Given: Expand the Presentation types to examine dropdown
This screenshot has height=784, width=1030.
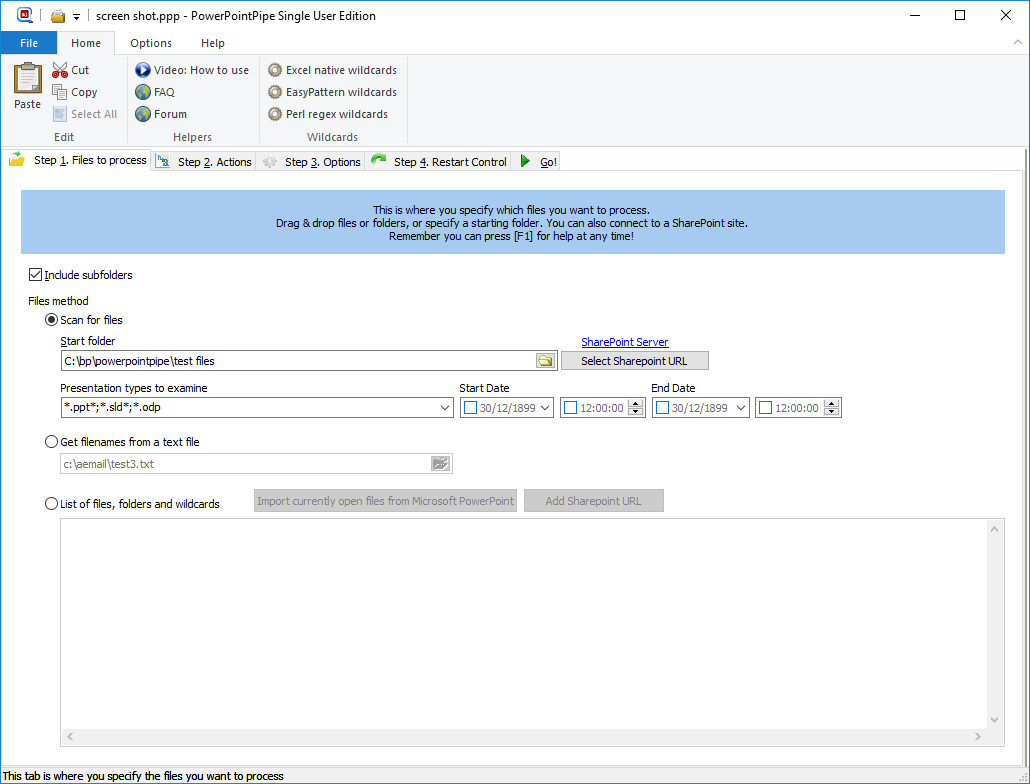Looking at the screenshot, I should pyautogui.click(x=445, y=408).
